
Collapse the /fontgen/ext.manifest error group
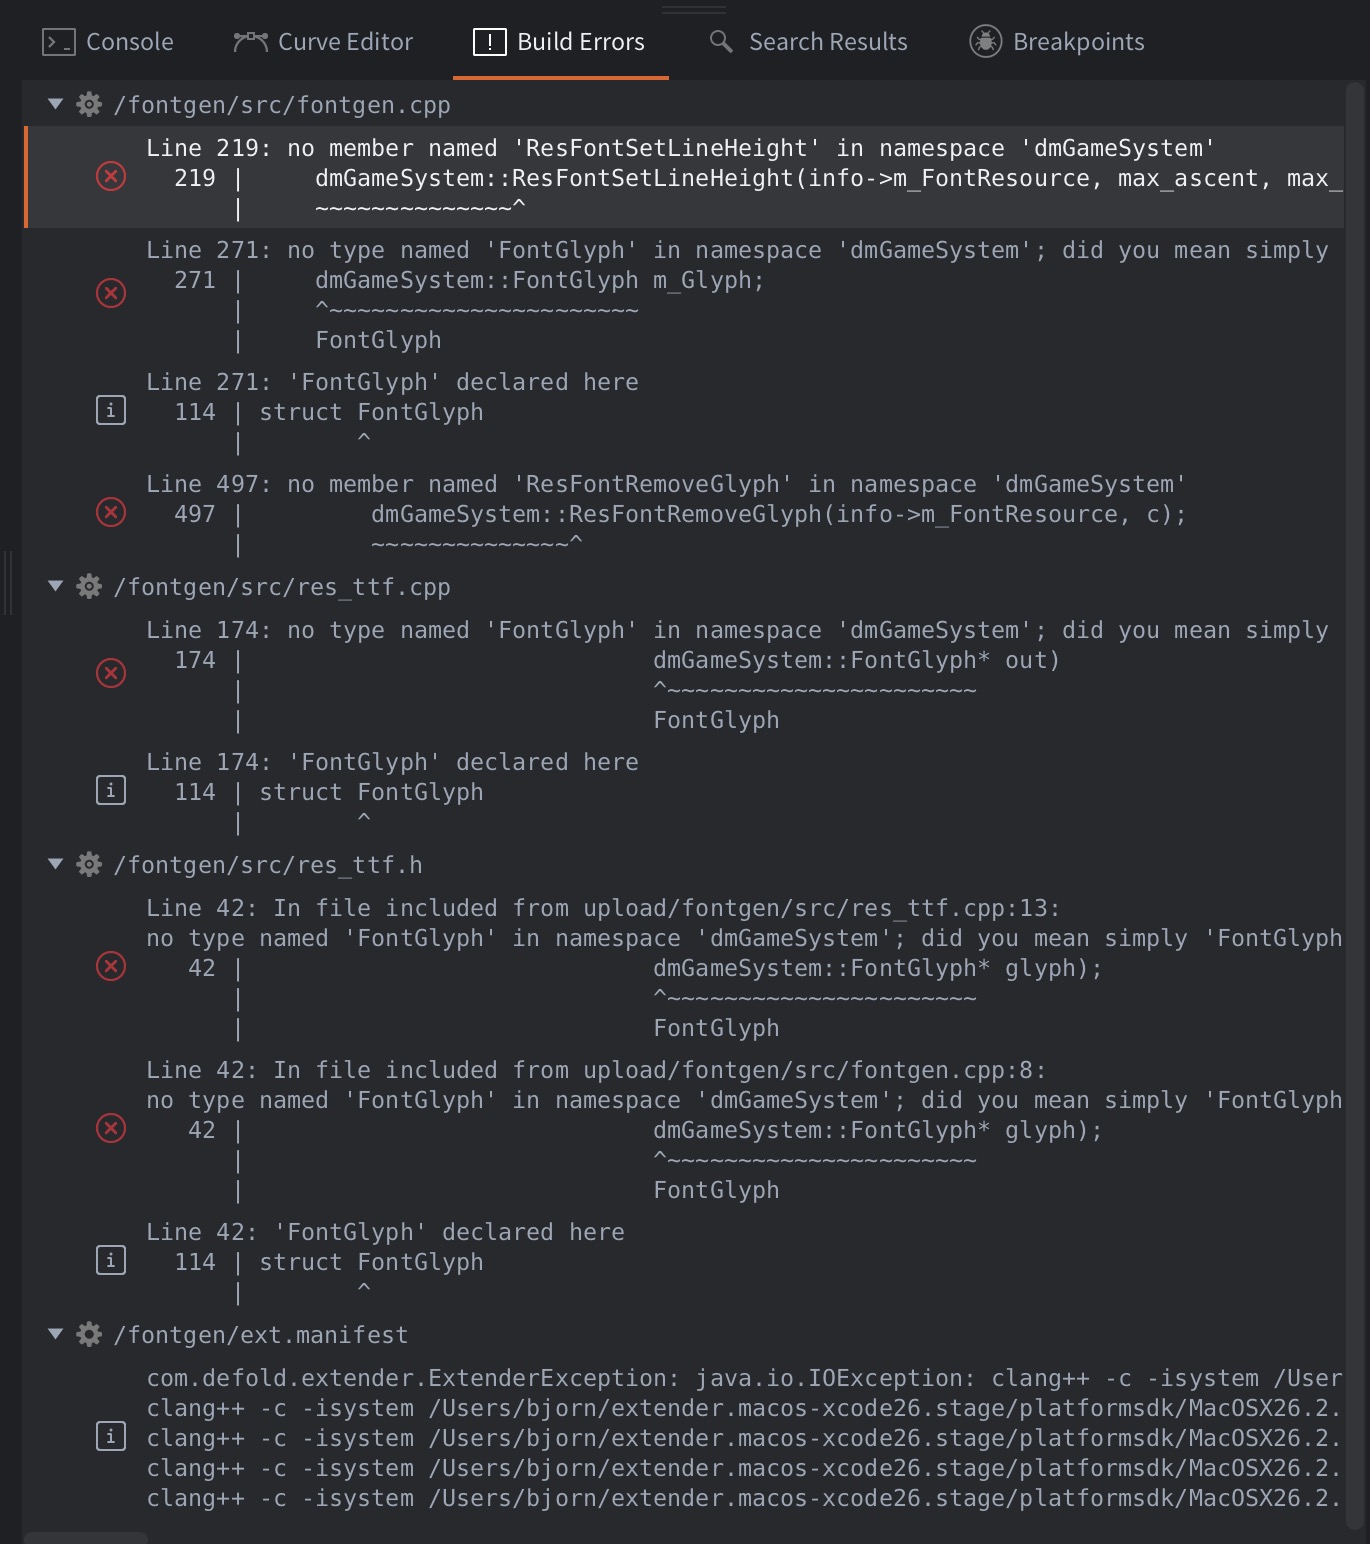click(56, 1334)
